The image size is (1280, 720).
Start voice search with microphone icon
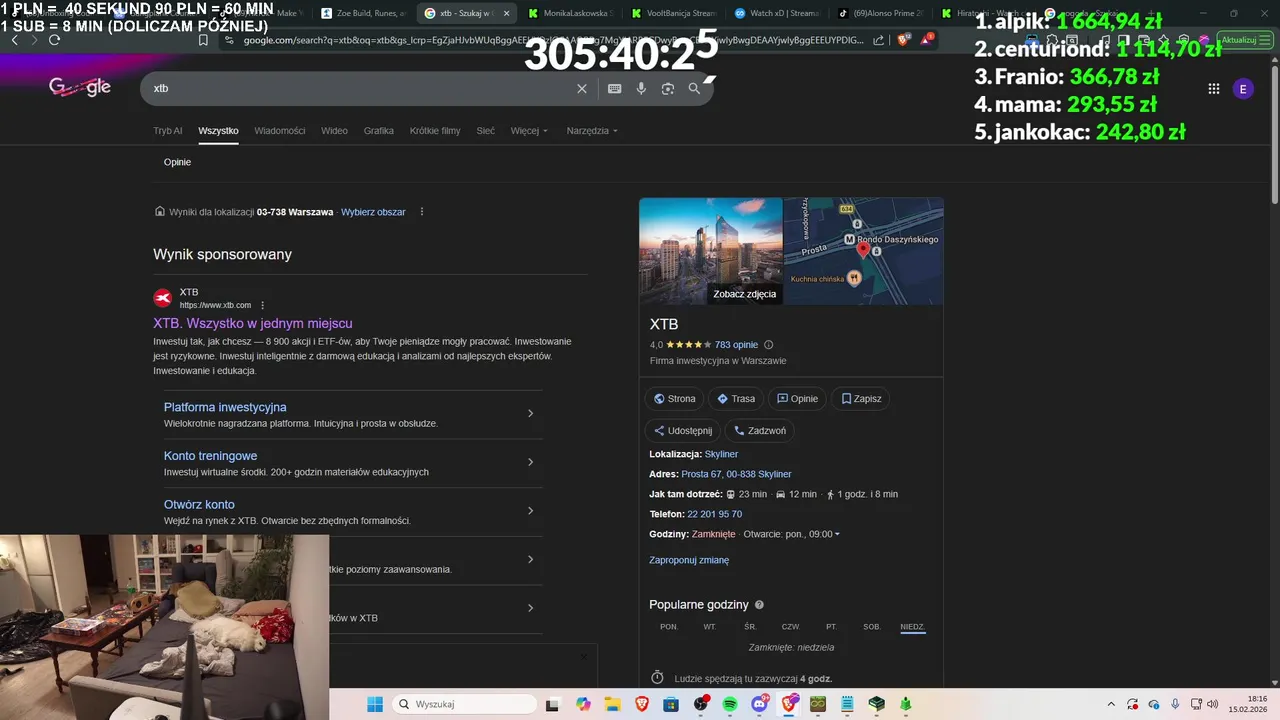641,88
